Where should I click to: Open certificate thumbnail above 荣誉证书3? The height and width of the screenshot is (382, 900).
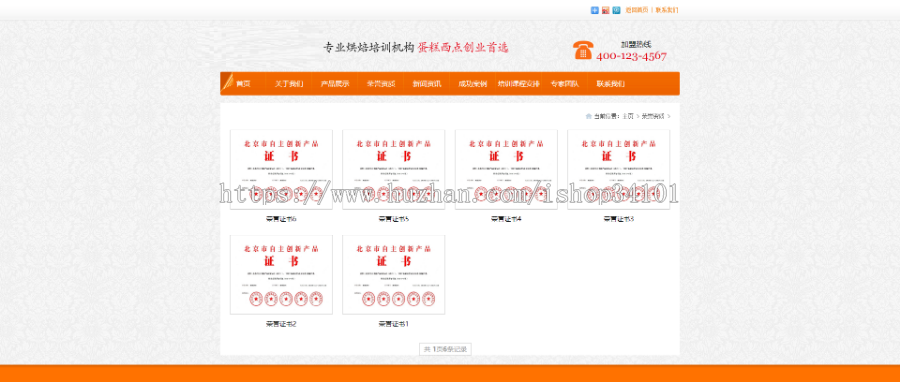coord(619,169)
